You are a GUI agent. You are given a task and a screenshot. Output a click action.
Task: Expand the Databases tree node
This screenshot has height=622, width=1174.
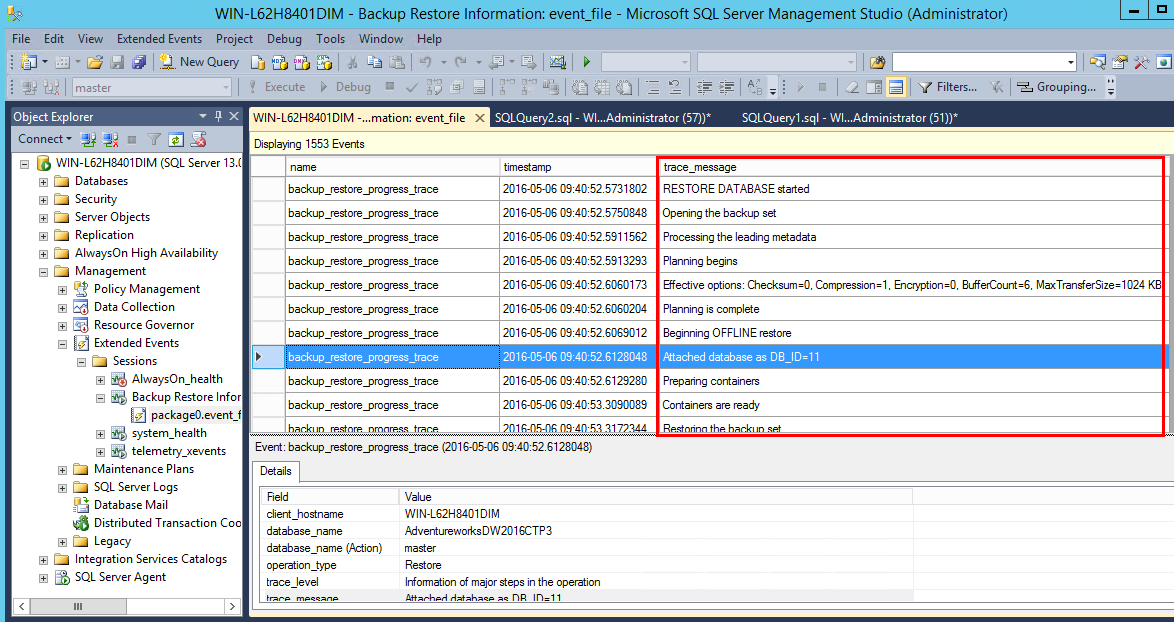43,182
